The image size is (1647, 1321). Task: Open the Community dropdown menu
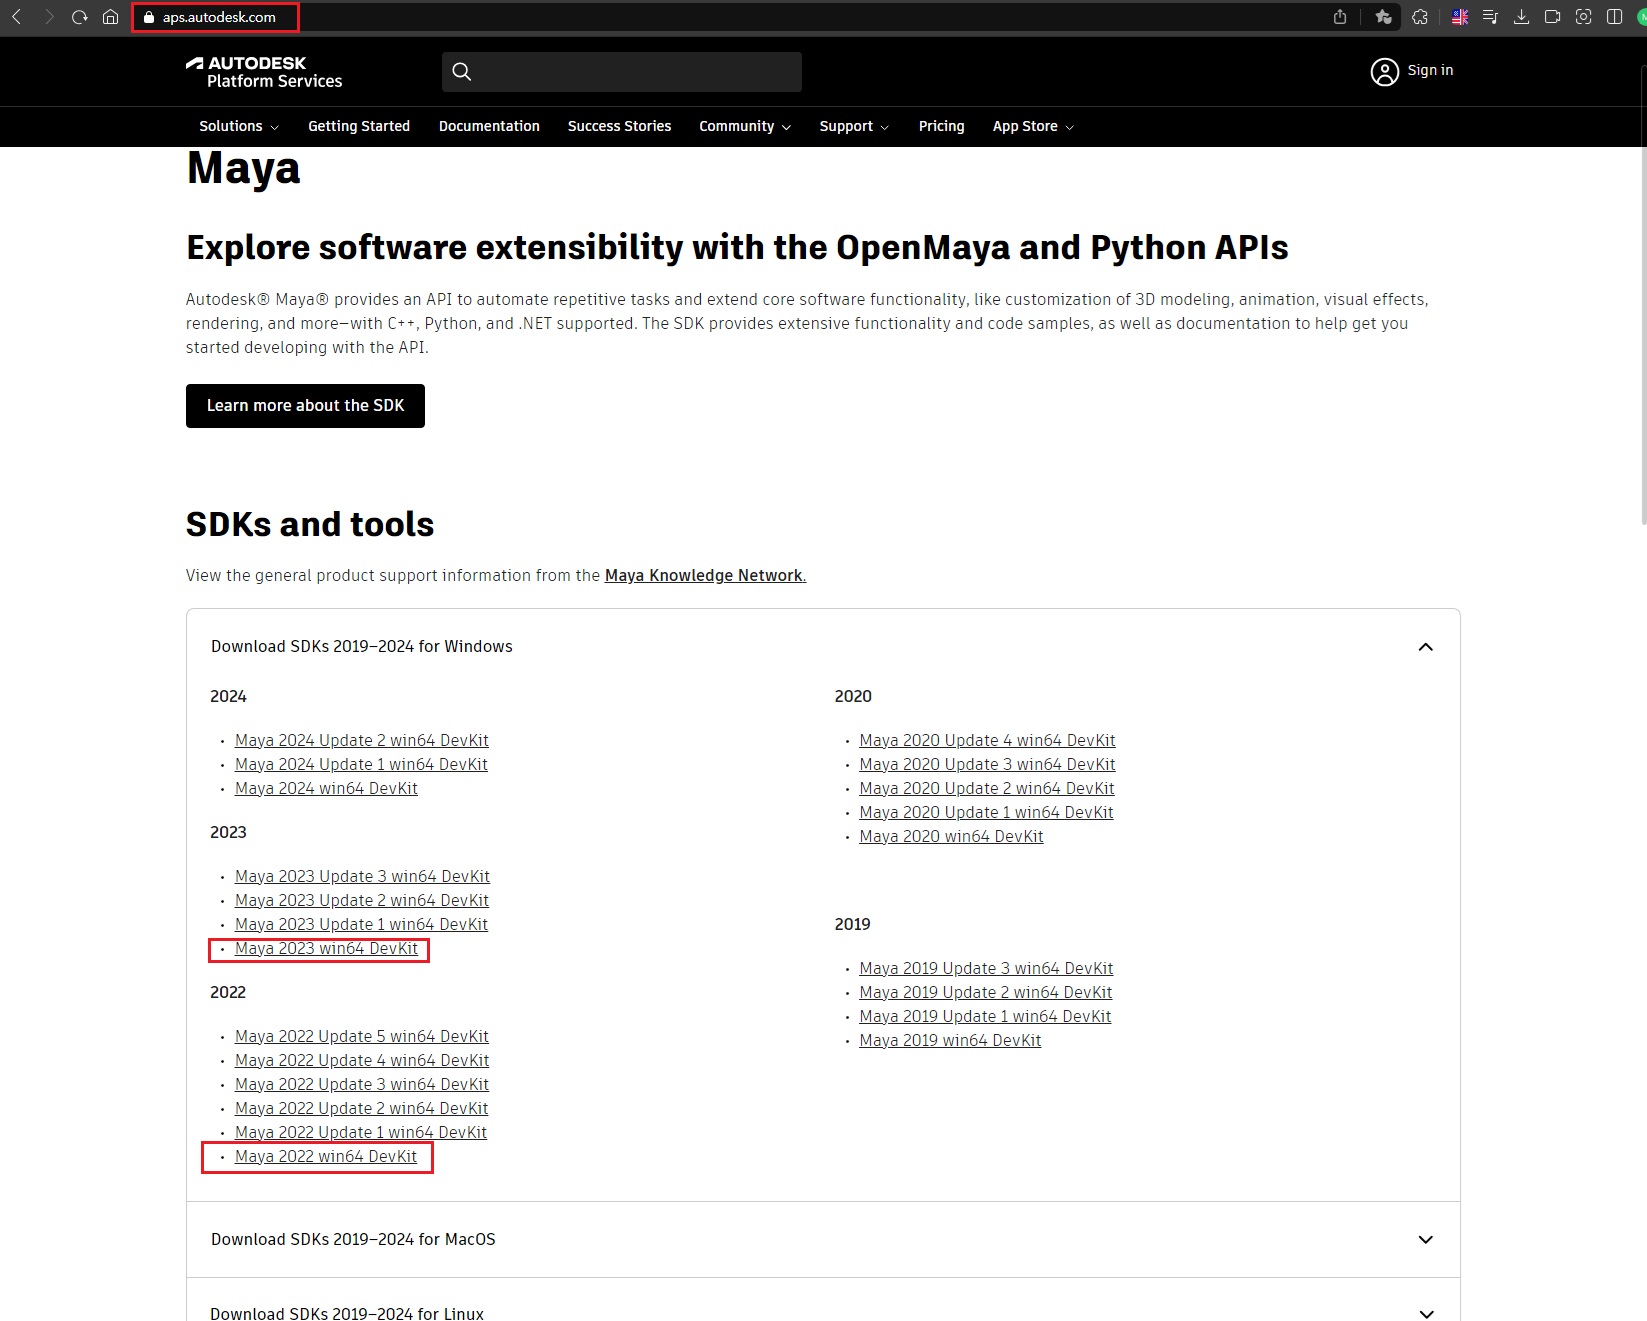pos(745,126)
